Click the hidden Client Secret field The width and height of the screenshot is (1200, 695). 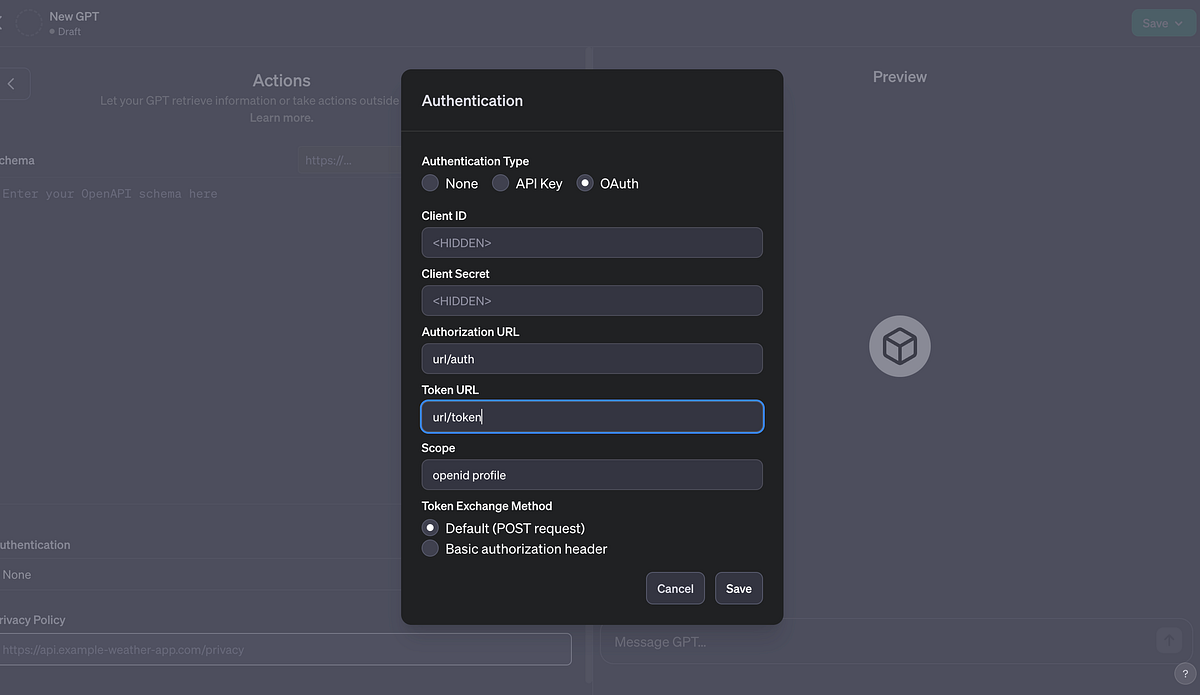click(591, 300)
